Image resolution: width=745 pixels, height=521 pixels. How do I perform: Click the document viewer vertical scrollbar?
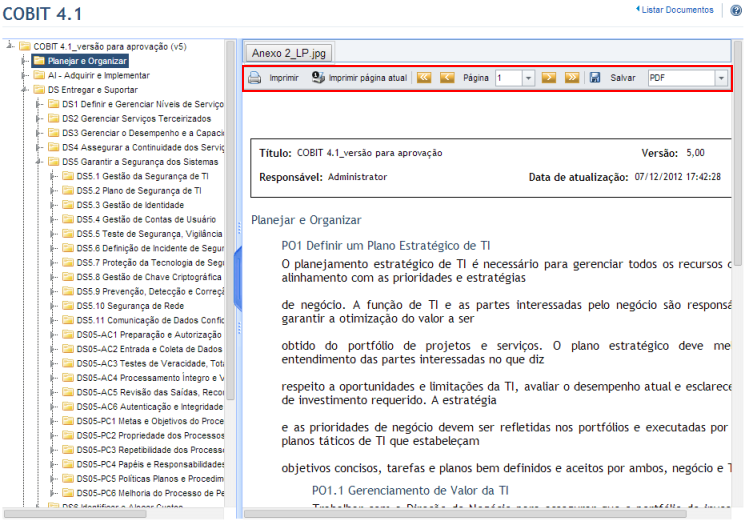pyautogui.click(x=737, y=153)
